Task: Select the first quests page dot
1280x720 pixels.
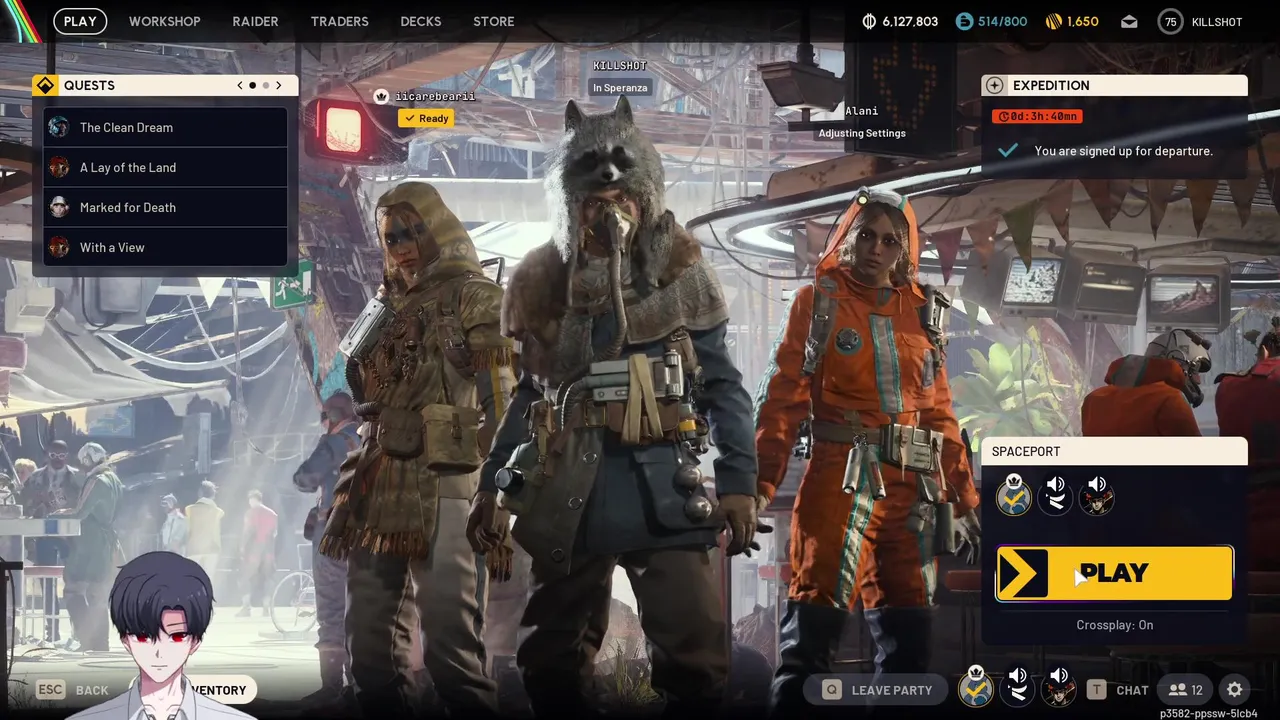Action: coord(252,85)
